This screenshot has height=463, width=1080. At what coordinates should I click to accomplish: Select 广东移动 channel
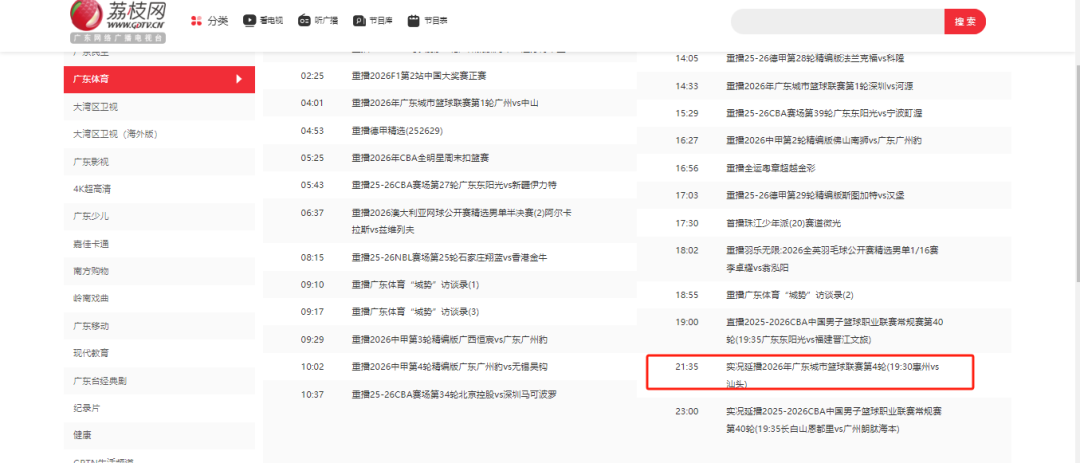[x=159, y=326]
